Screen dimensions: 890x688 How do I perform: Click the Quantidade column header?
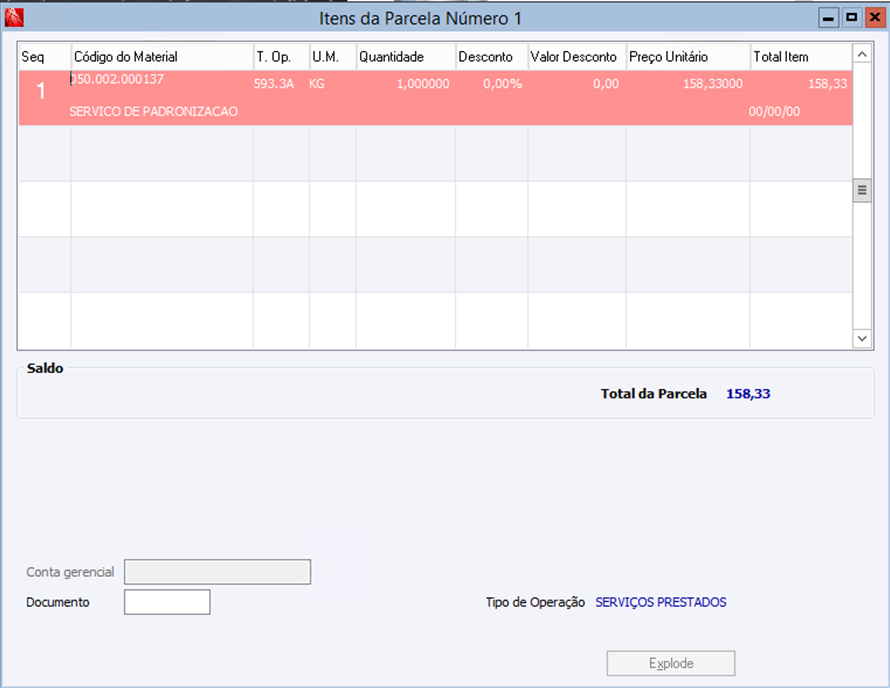(x=406, y=57)
